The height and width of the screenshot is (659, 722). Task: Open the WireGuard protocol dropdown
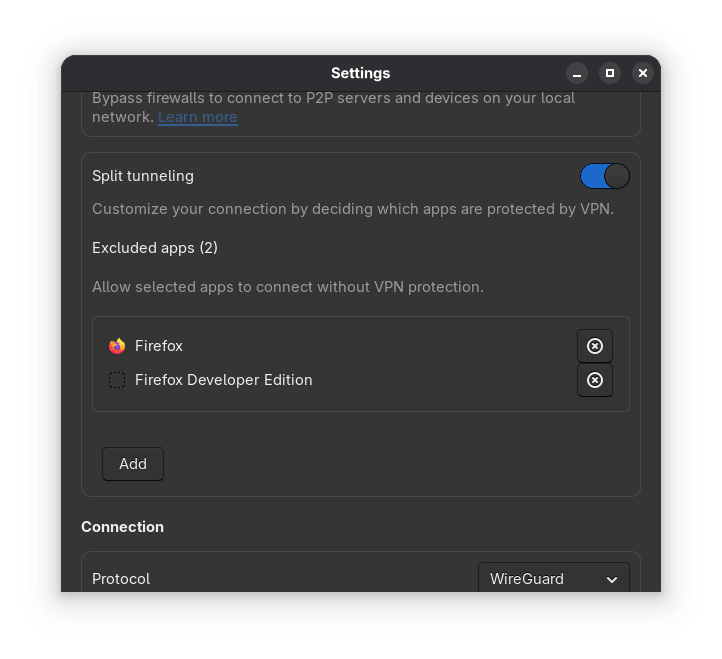[x=553, y=577]
